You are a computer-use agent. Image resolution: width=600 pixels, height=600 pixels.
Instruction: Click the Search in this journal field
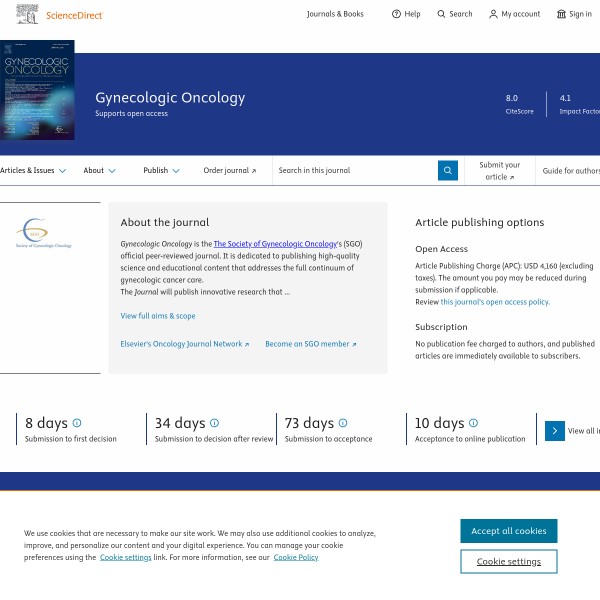pos(354,171)
